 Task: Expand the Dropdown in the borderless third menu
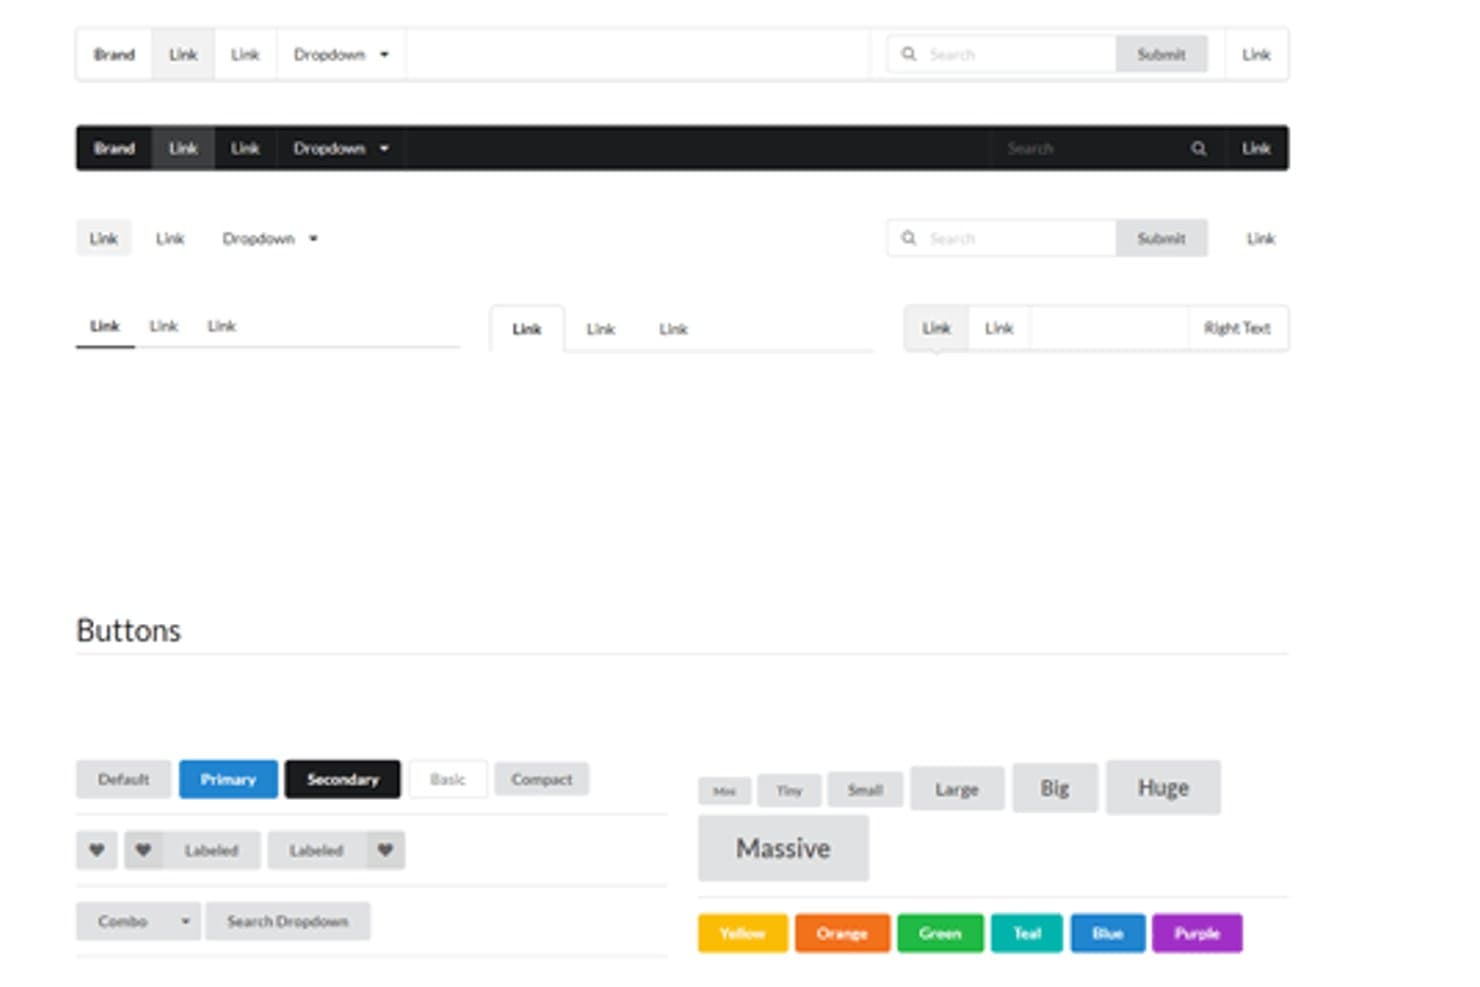270,238
